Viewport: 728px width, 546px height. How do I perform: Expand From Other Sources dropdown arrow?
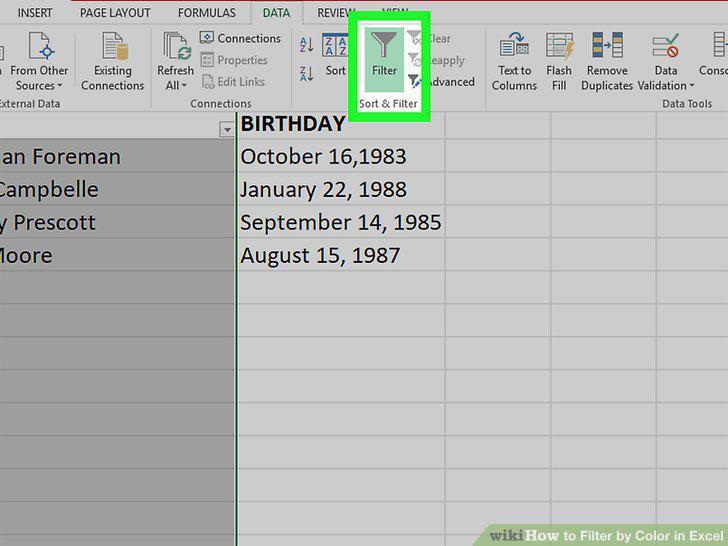(60, 85)
